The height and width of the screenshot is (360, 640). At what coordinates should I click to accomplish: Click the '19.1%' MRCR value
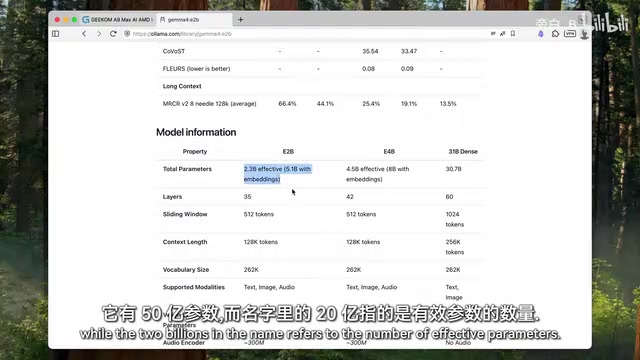coord(409,104)
